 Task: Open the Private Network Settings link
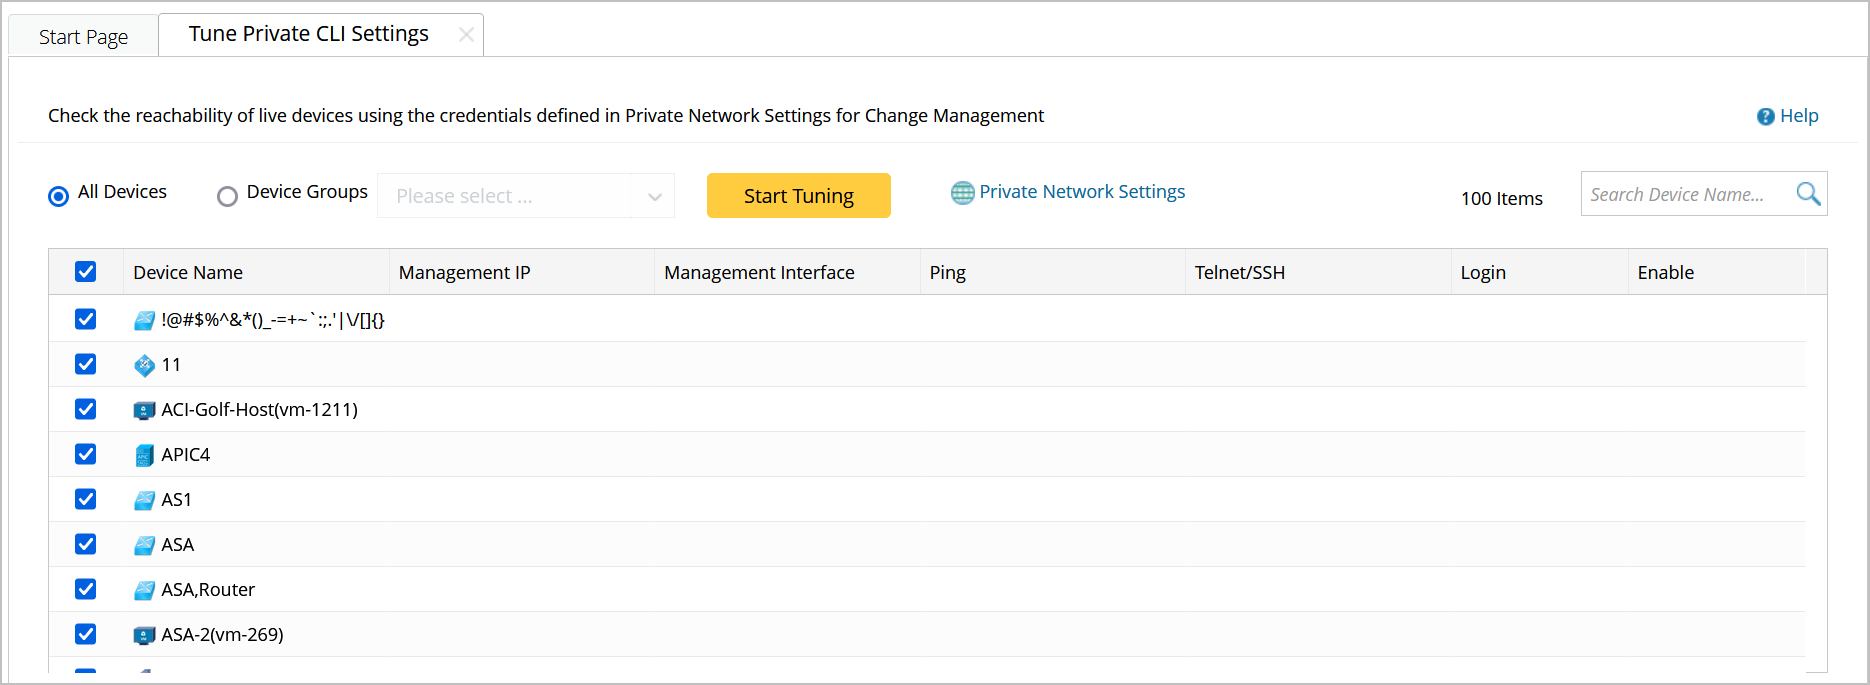pyautogui.click(x=1082, y=192)
